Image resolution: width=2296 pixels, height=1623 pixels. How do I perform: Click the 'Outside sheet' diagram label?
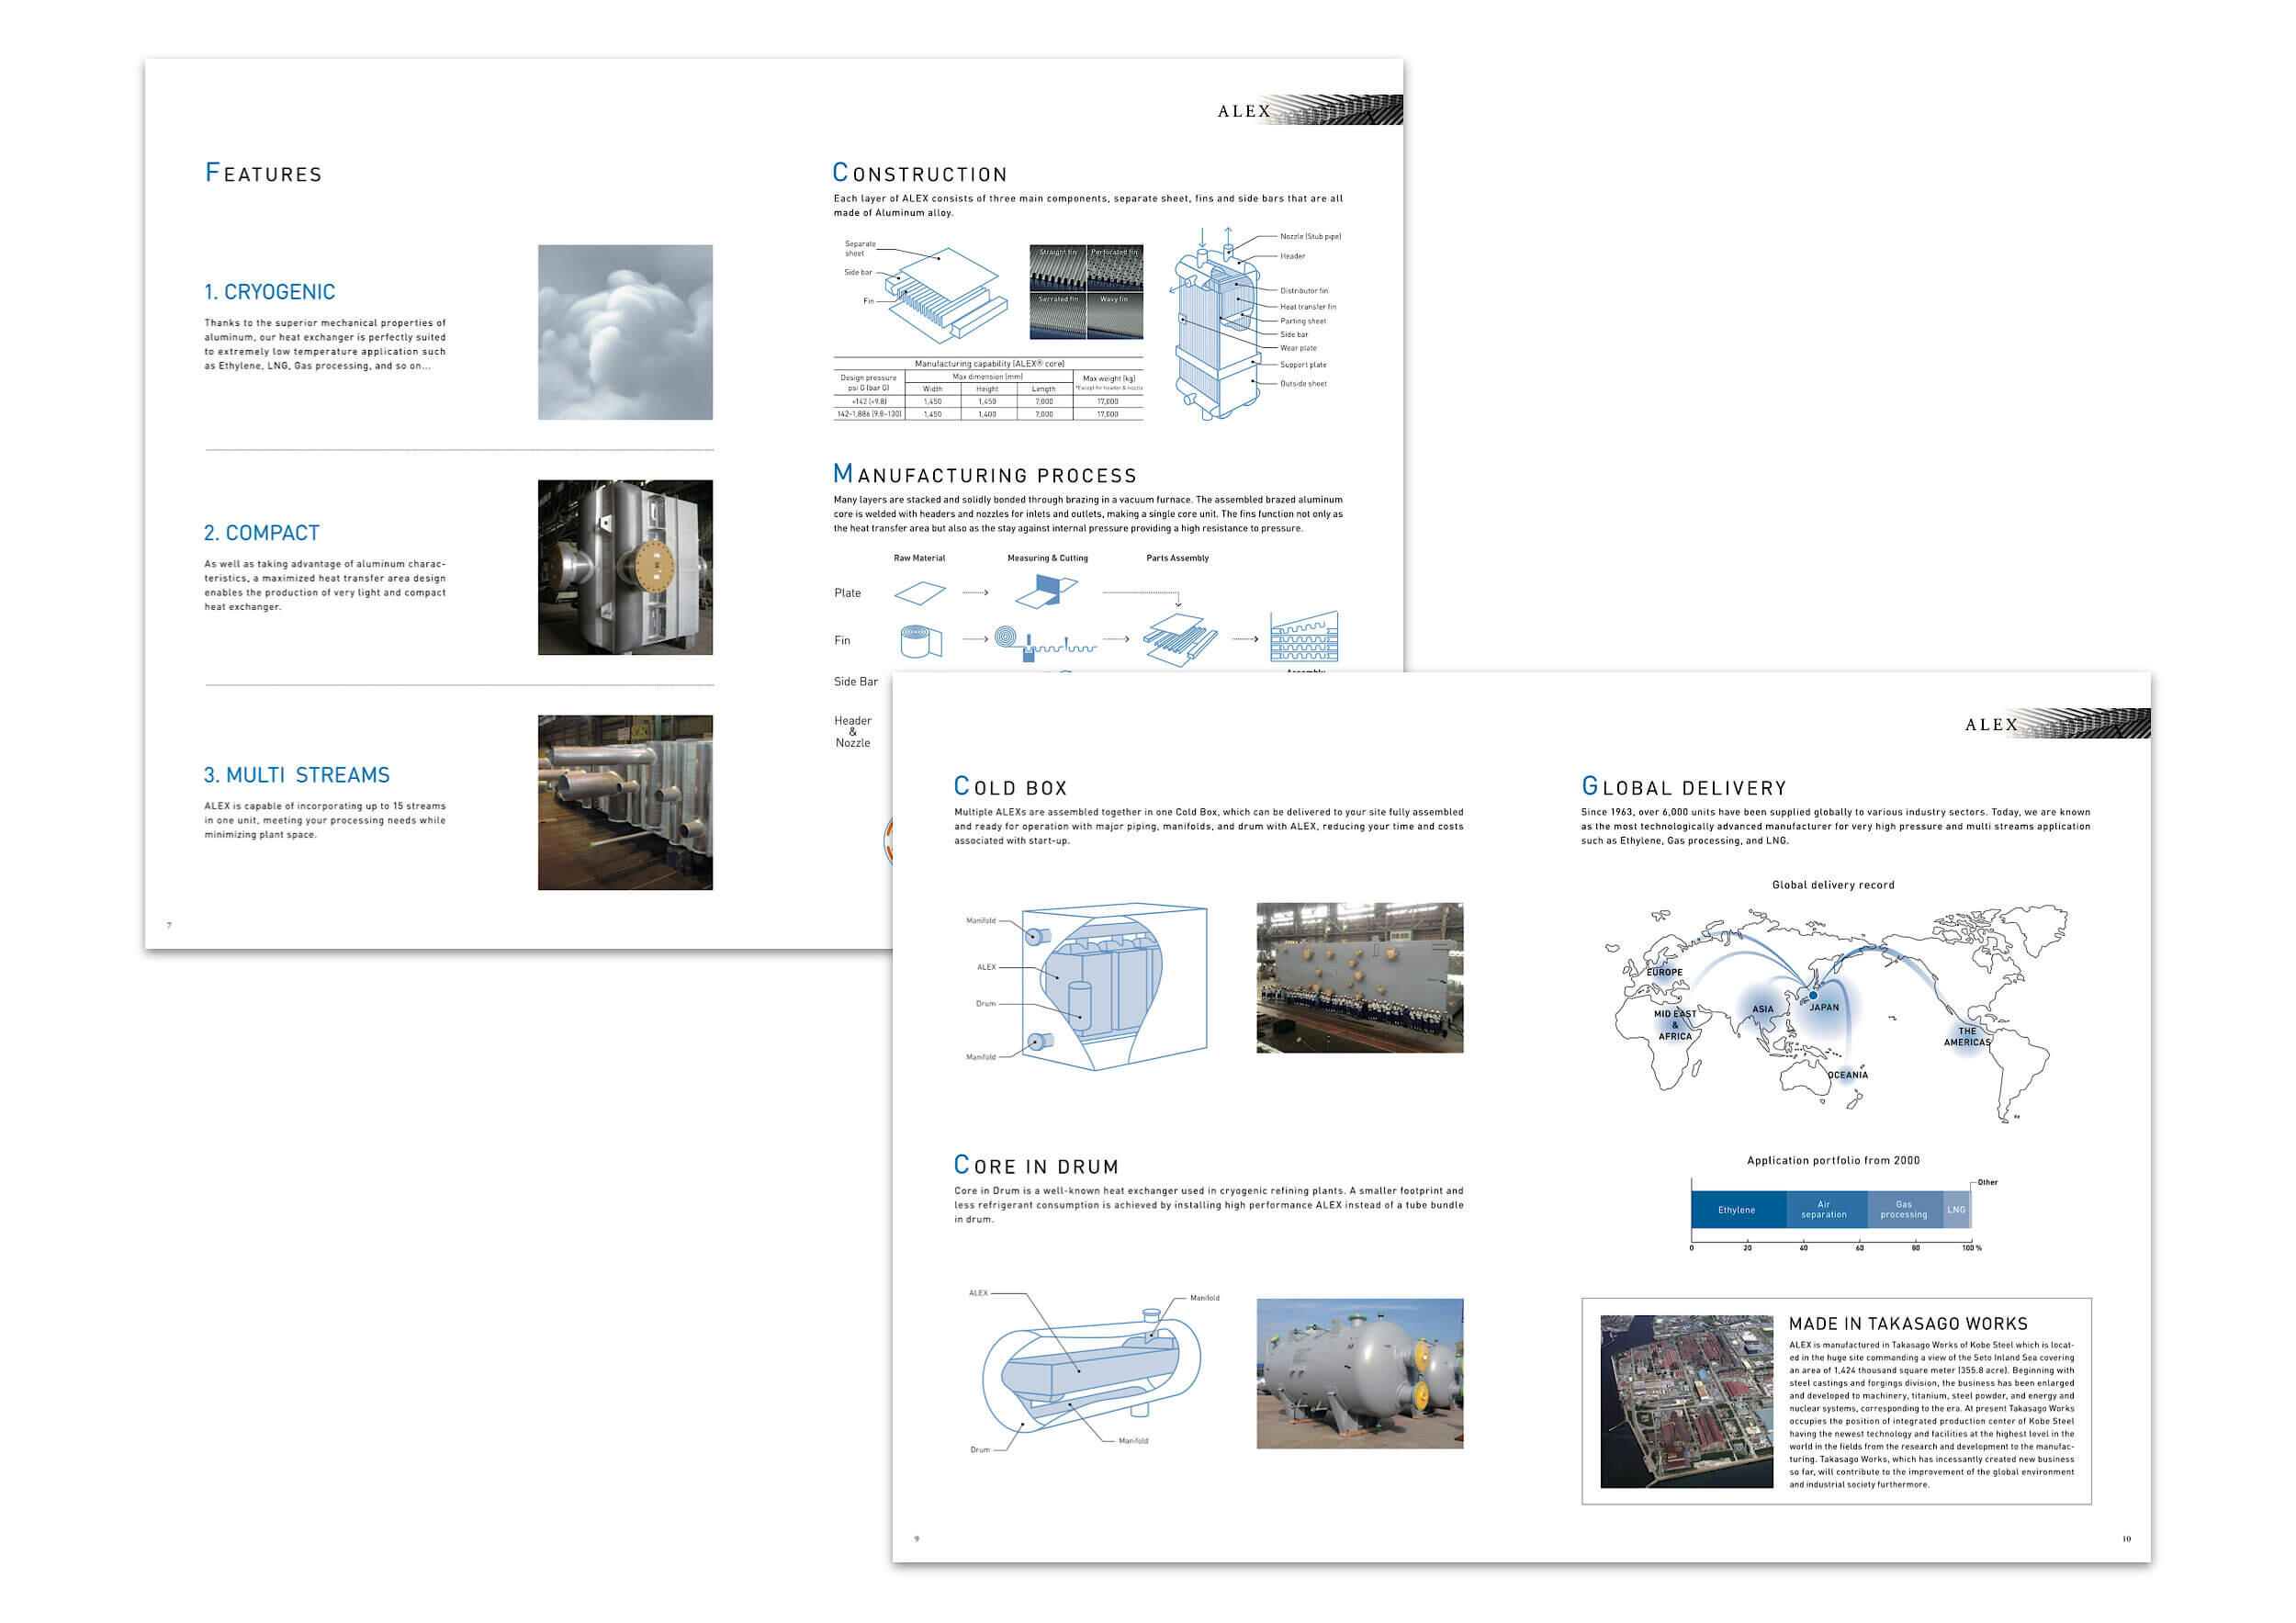pos(1303,384)
